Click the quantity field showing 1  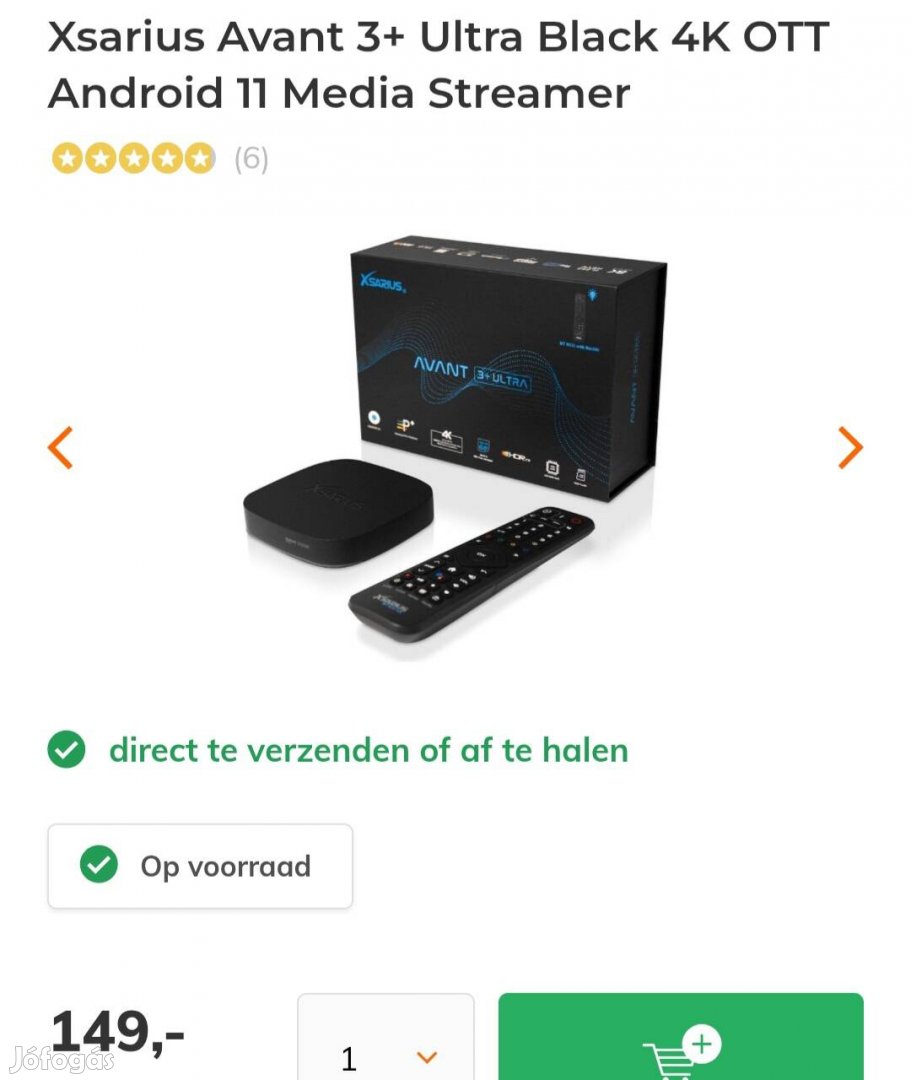[386, 1036]
